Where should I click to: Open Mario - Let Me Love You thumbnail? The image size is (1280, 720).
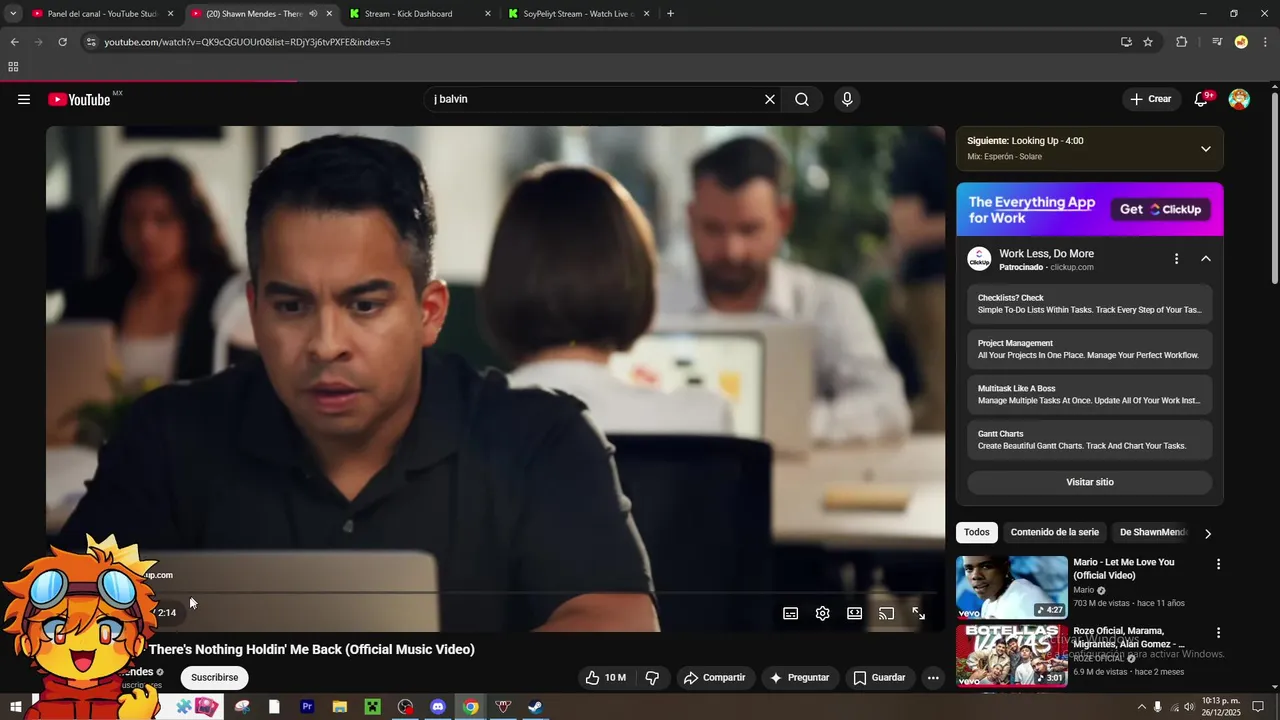pos(1011,587)
